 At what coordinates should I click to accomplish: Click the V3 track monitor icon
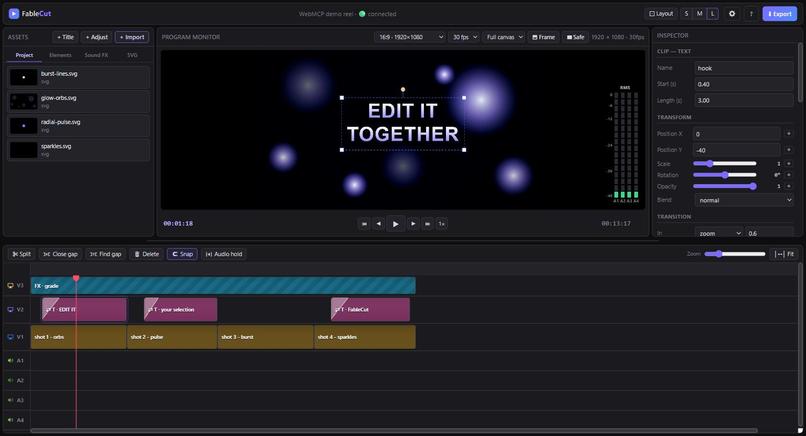[x=10, y=285]
